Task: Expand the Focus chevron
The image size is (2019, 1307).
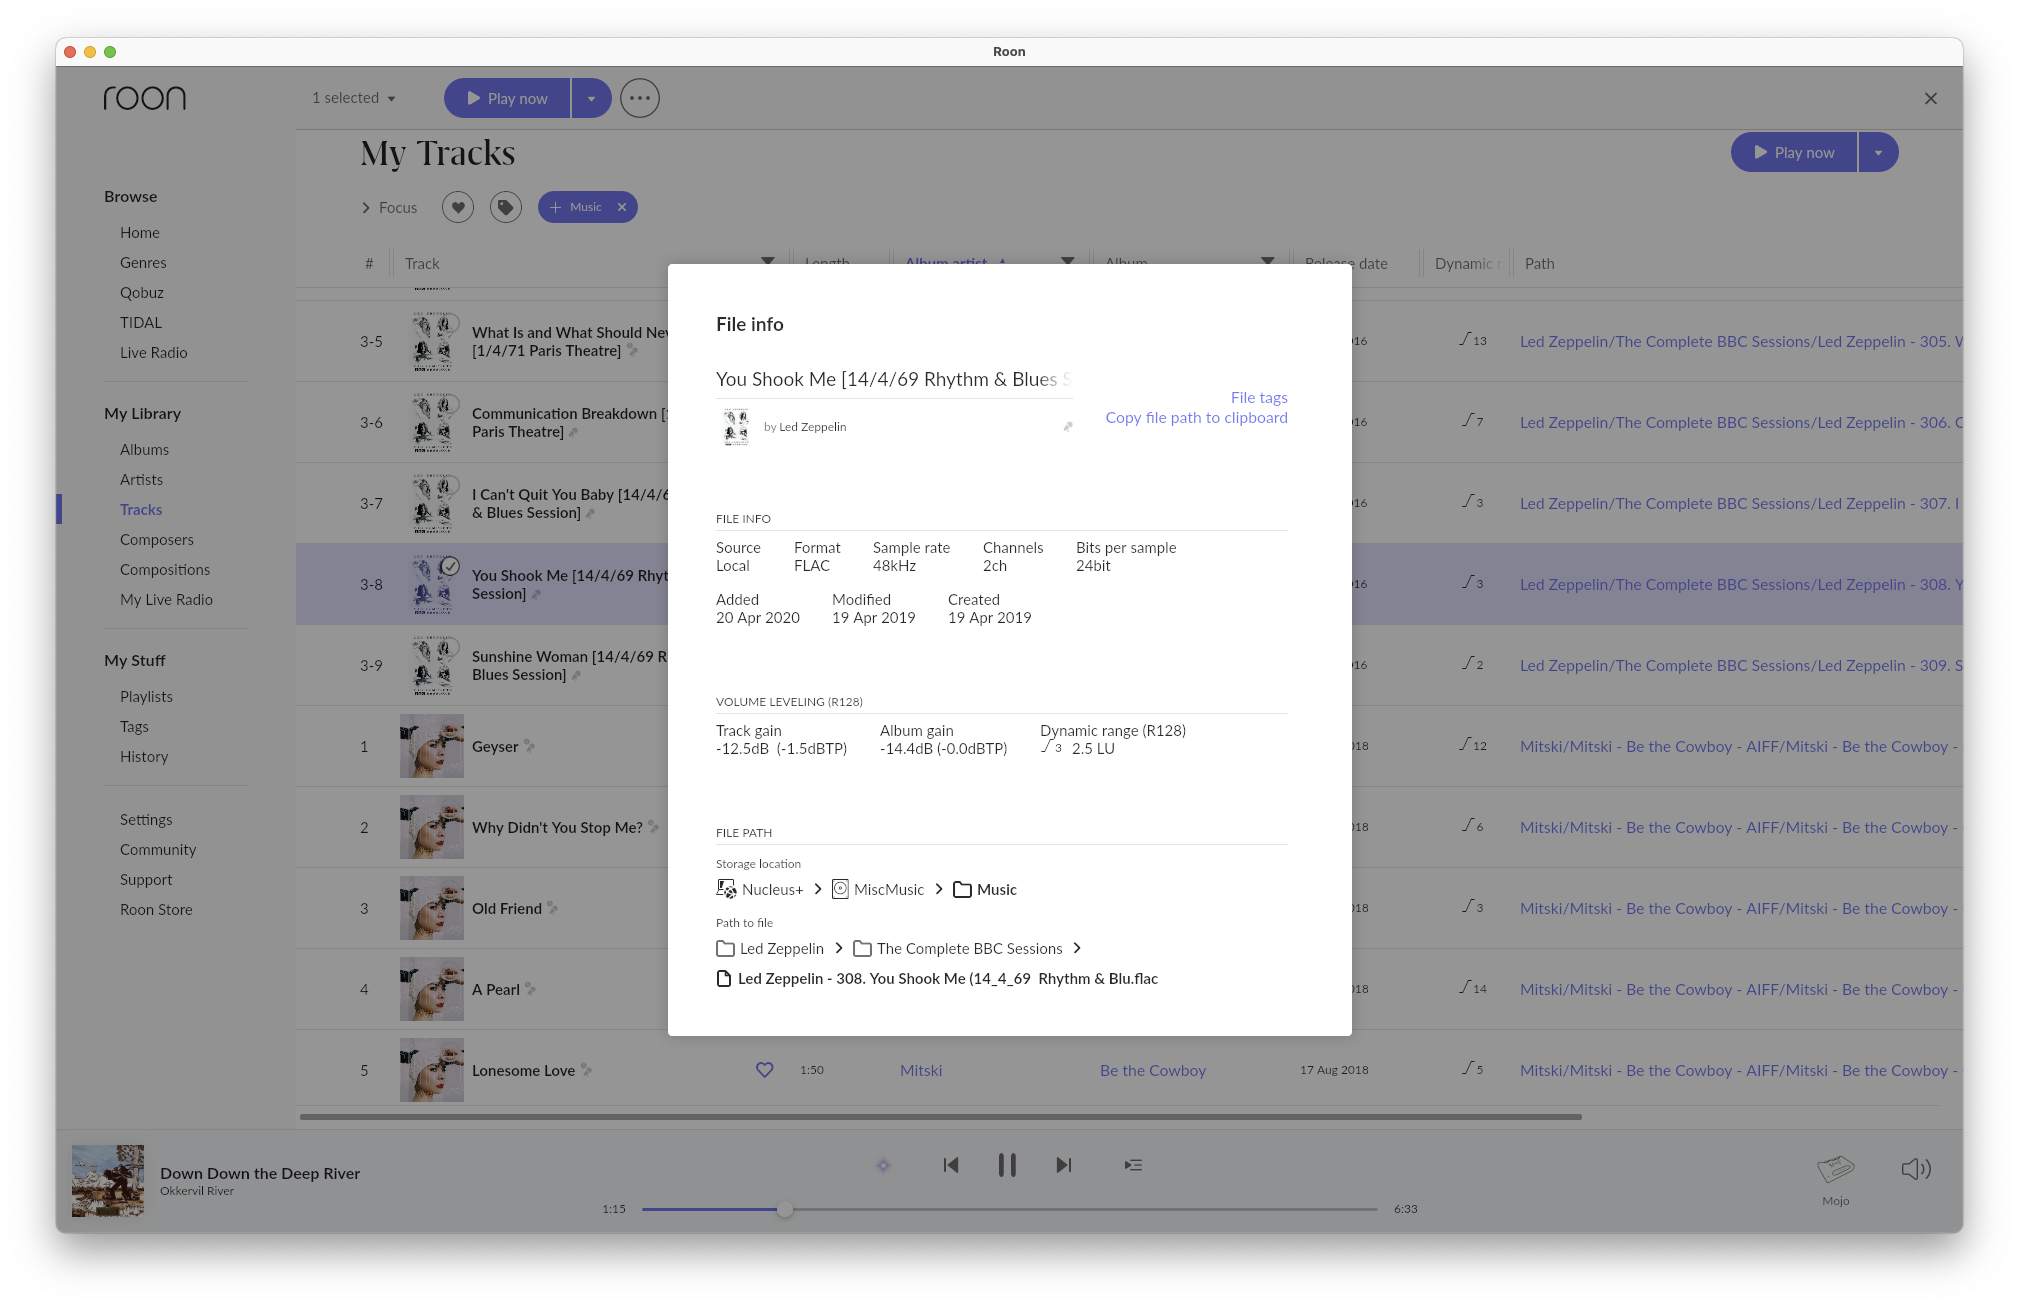Action: pyautogui.click(x=365, y=207)
